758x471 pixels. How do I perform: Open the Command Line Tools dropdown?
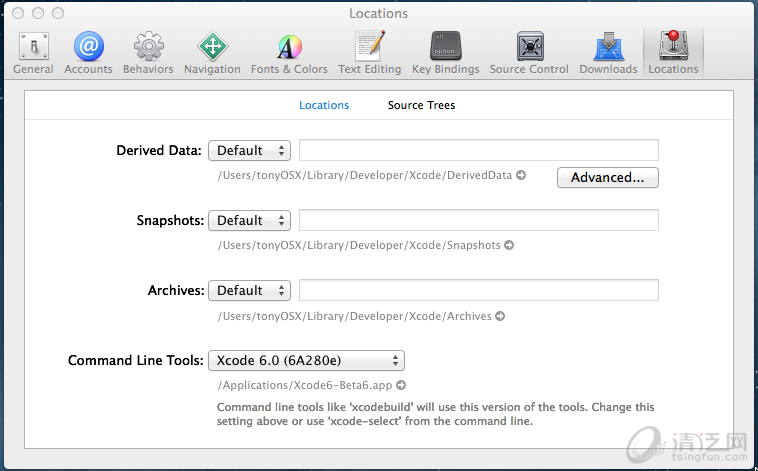pyautogui.click(x=306, y=361)
